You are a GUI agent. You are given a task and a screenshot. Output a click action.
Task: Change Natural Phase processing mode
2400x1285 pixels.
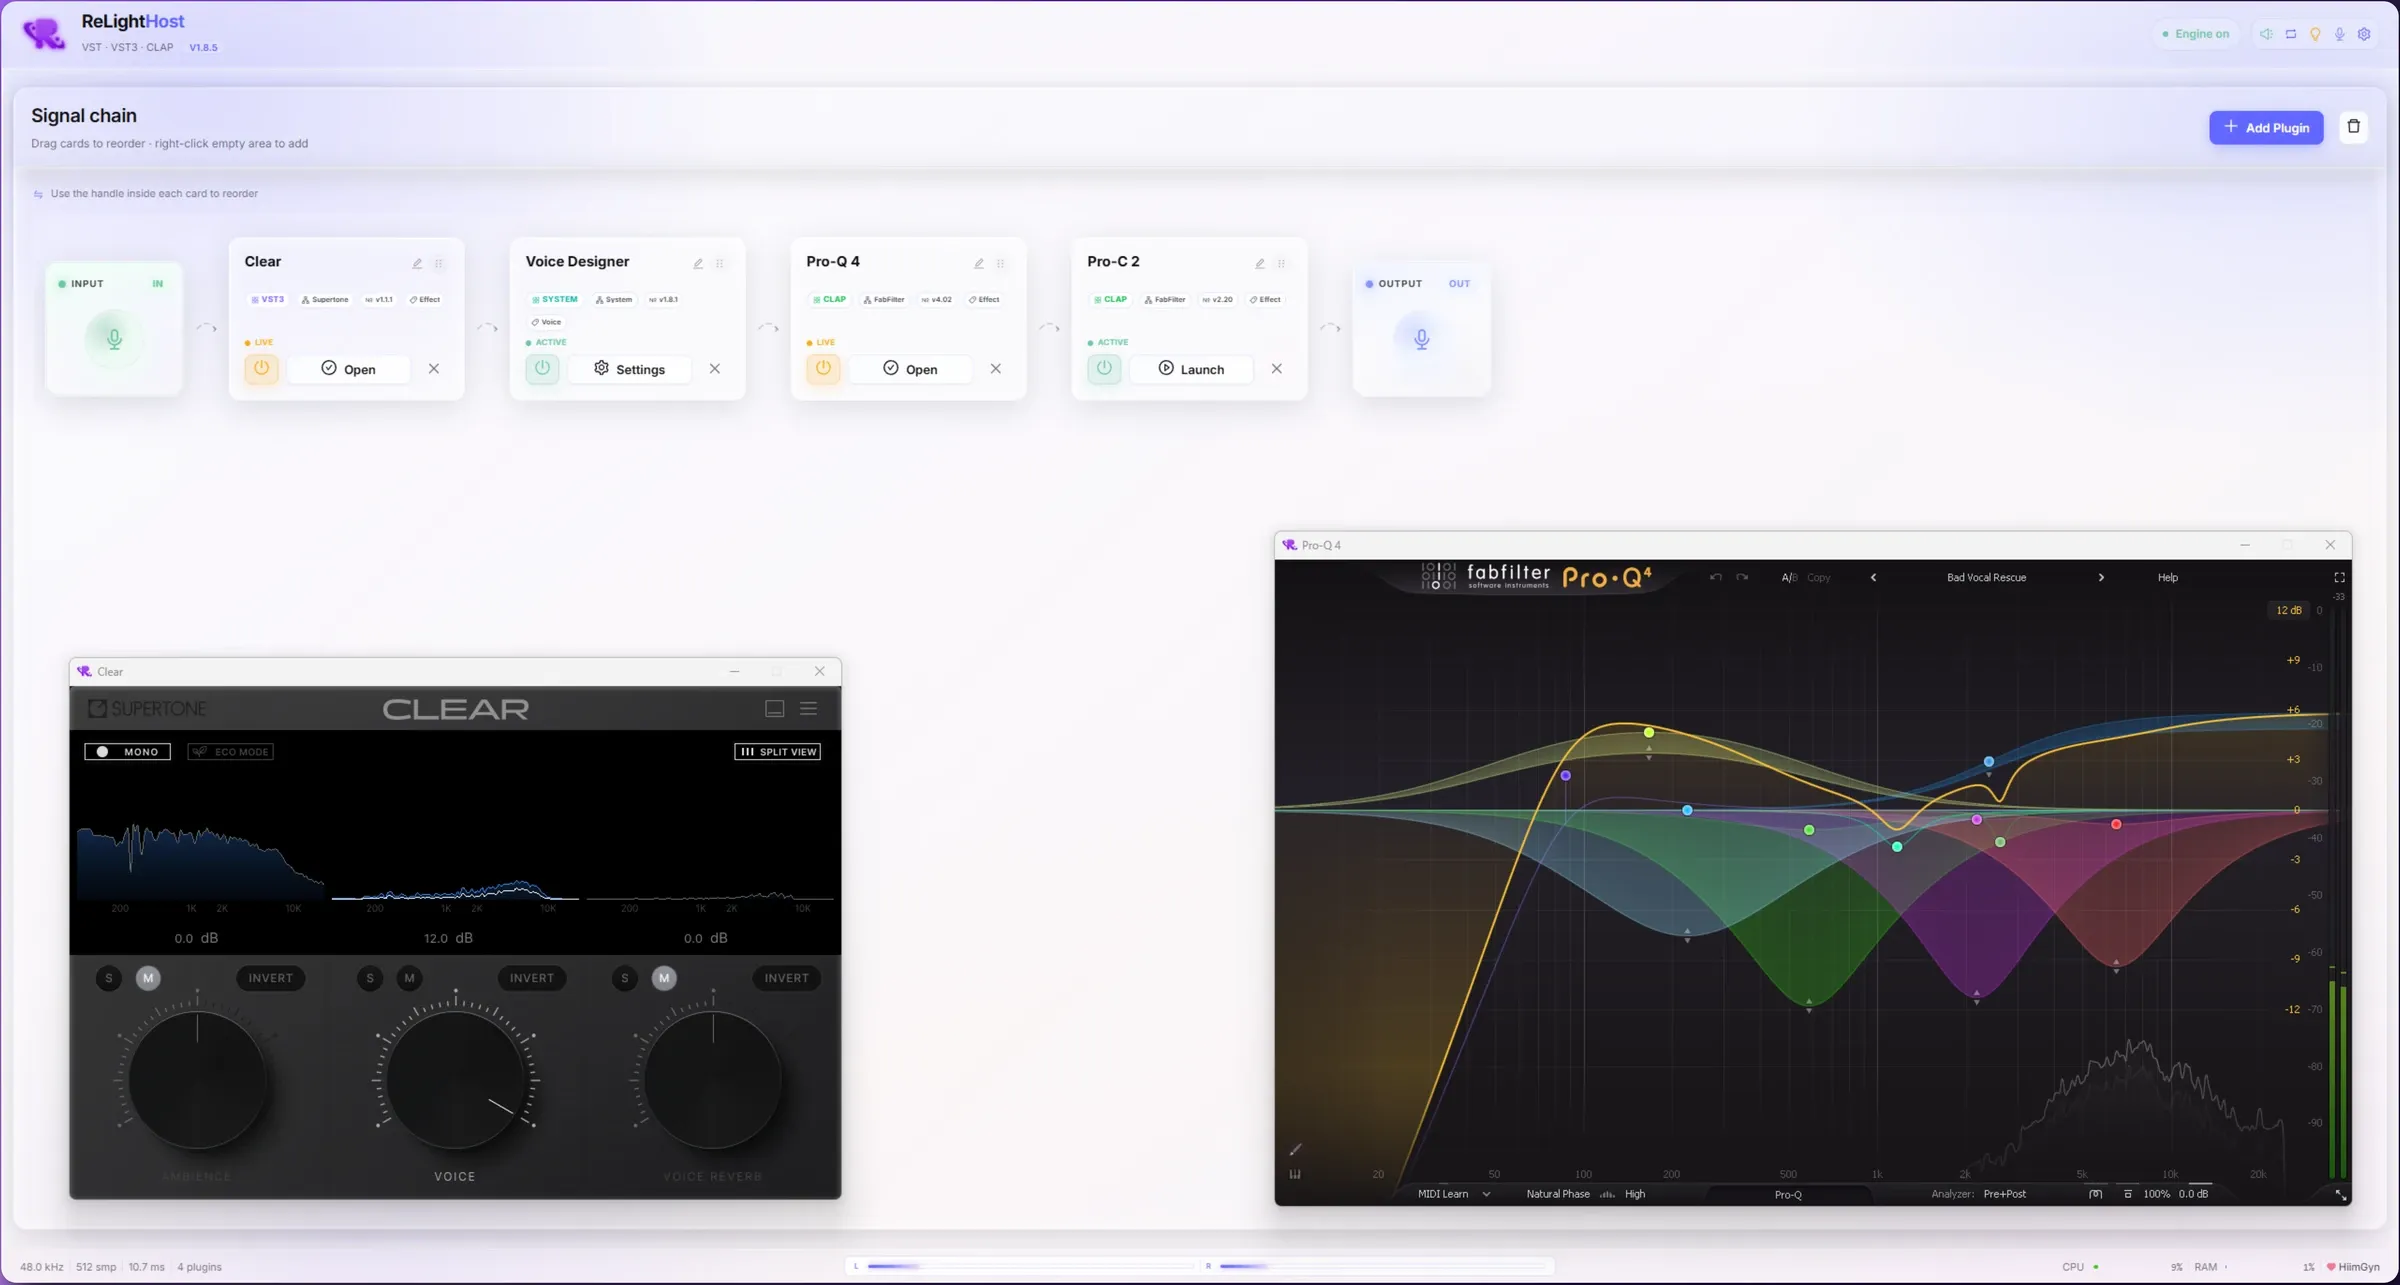tap(1557, 1195)
